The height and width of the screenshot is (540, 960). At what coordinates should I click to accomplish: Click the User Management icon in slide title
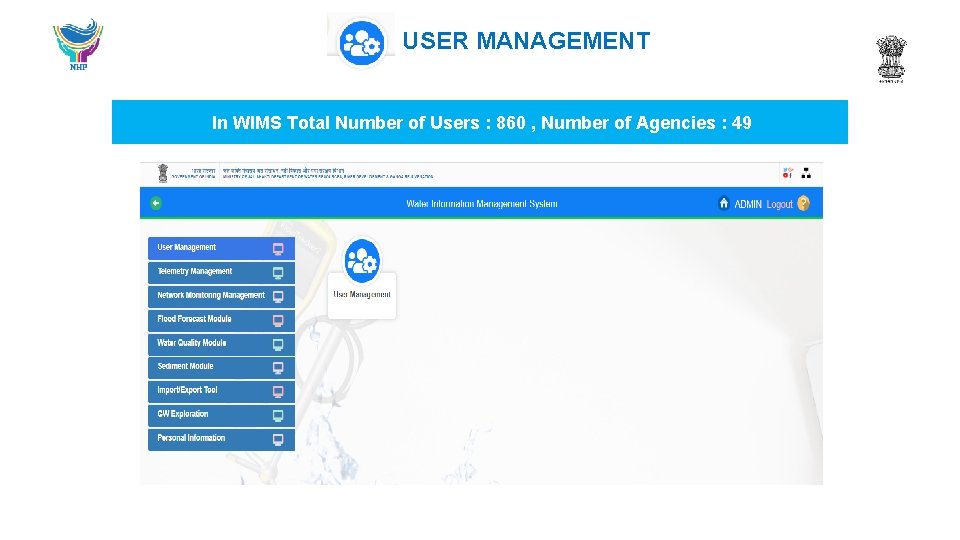point(361,42)
